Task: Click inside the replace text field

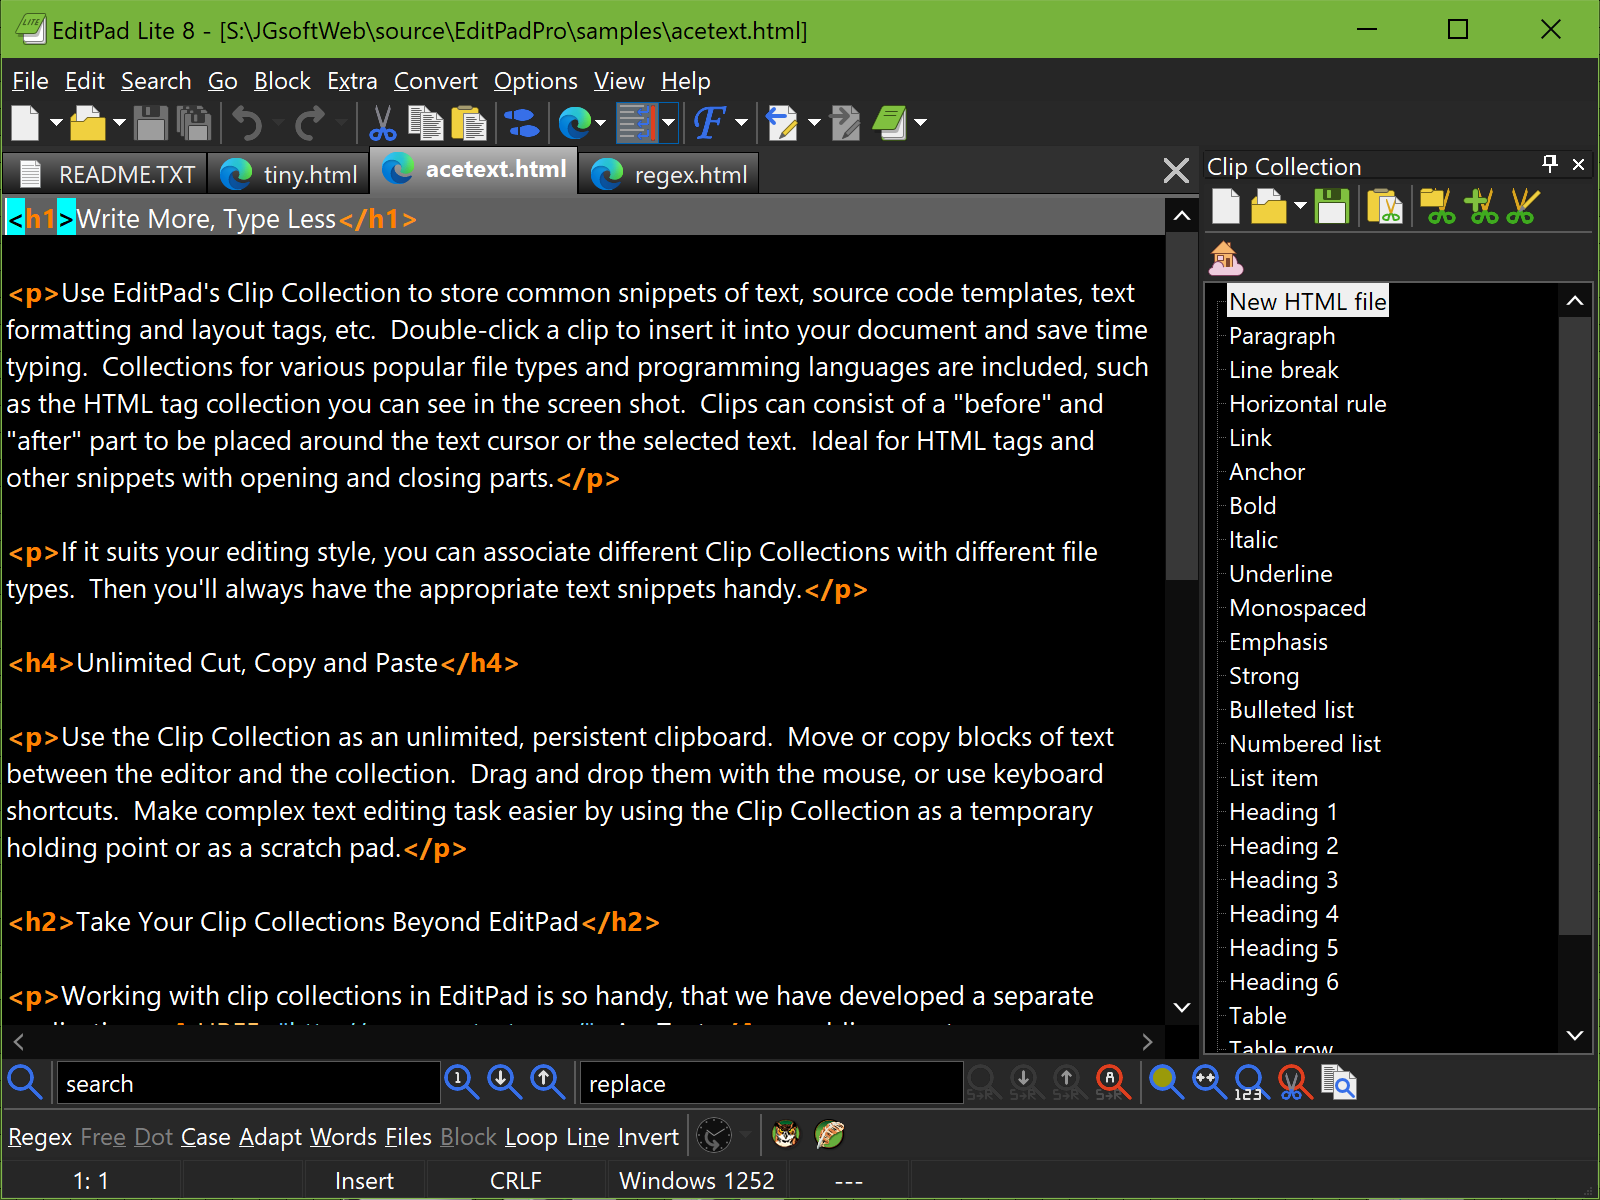Action: [771, 1083]
